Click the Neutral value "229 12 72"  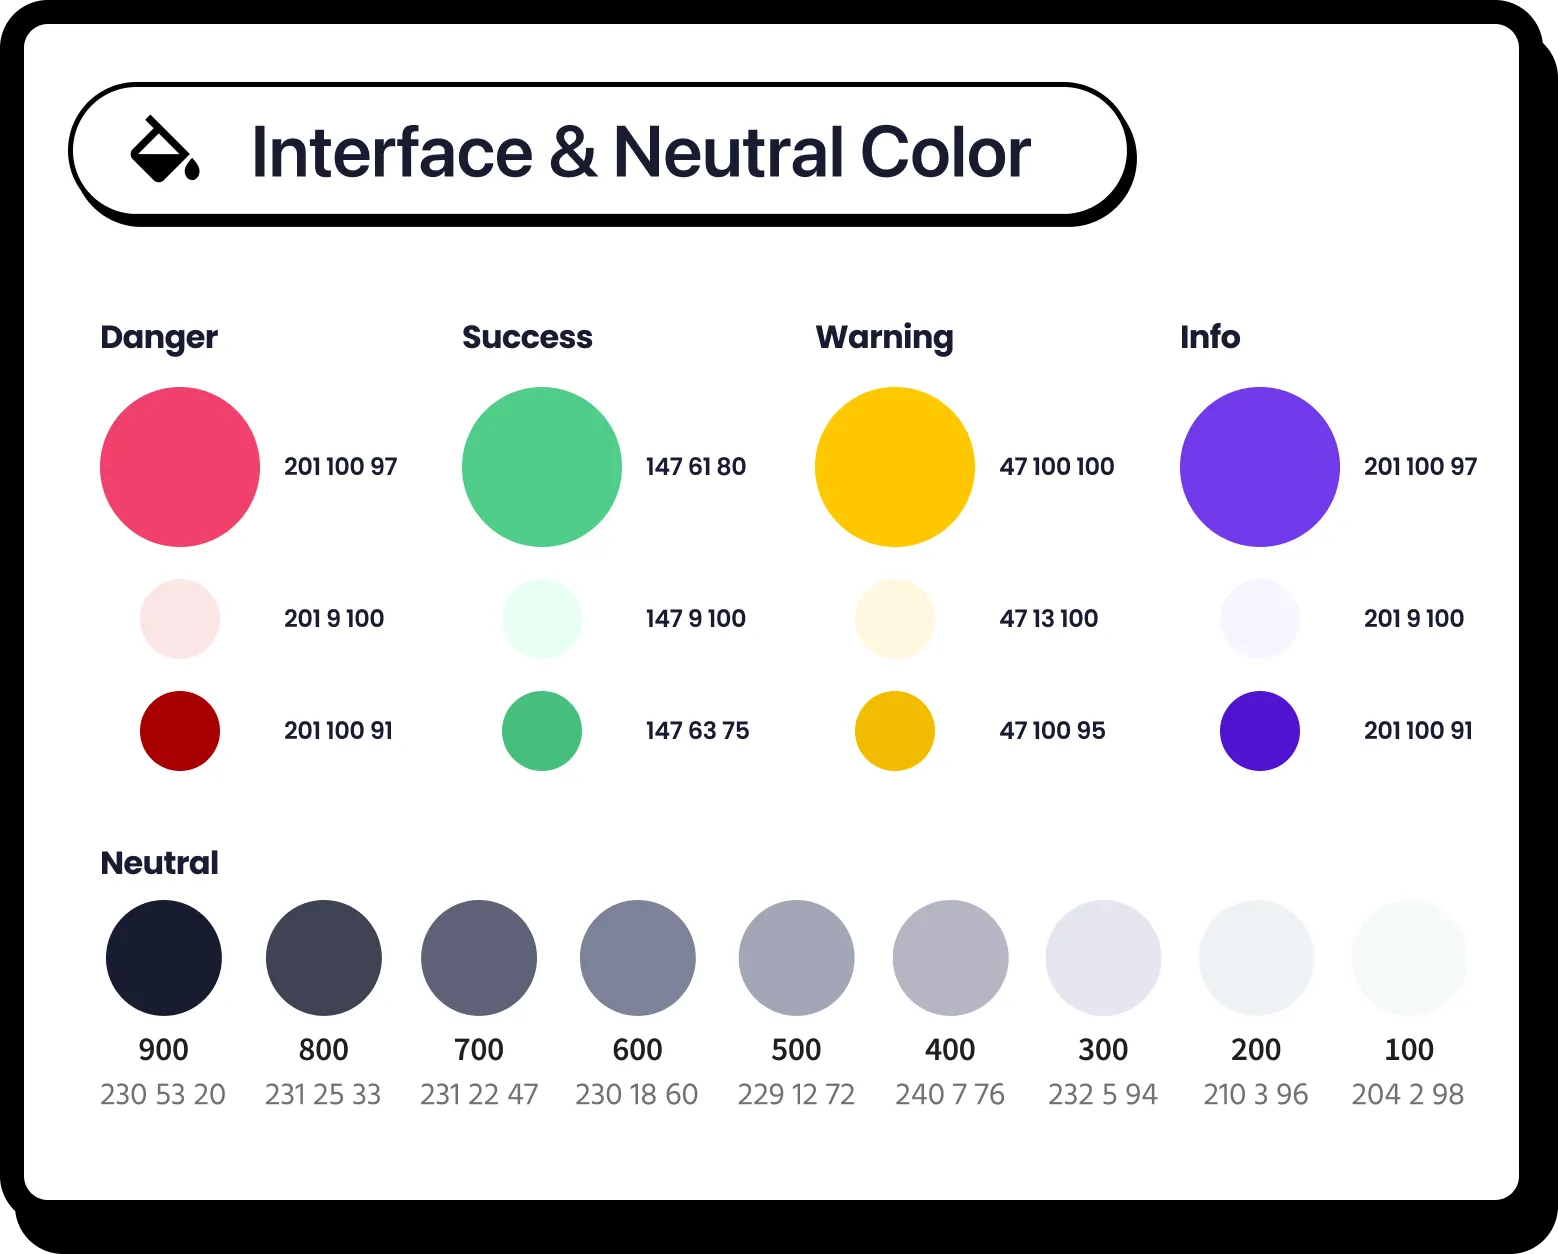797,1095
